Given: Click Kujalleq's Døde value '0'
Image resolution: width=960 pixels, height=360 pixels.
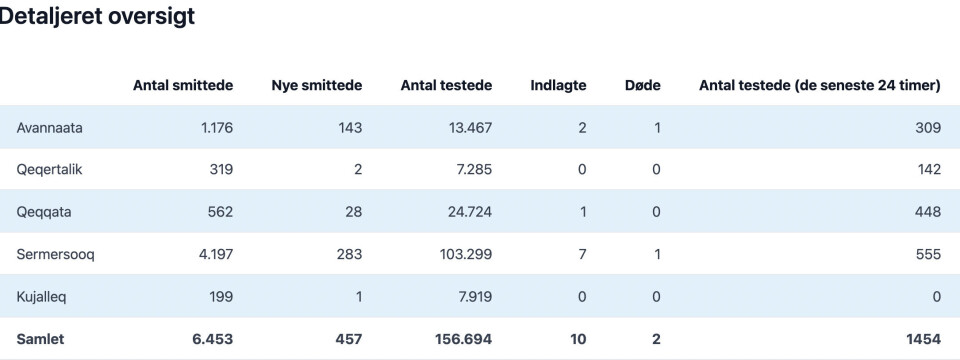Looking at the screenshot, I should click(x=656, y=297).
